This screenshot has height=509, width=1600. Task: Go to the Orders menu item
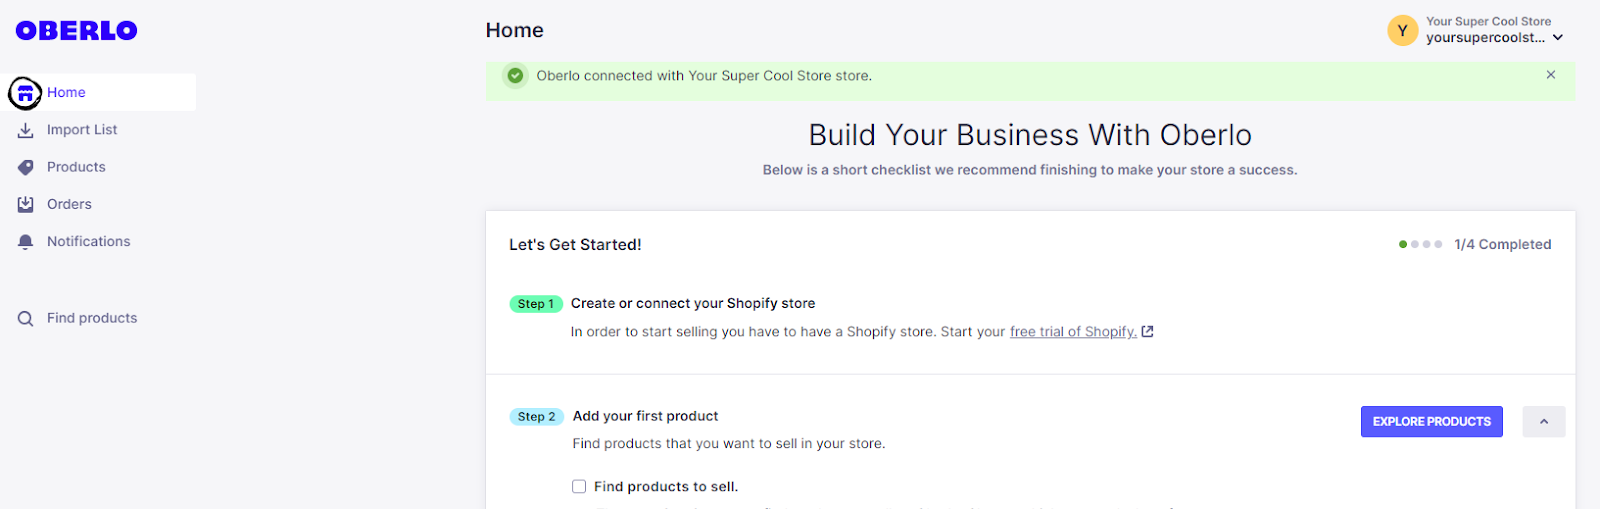click(x=69, y=204)
